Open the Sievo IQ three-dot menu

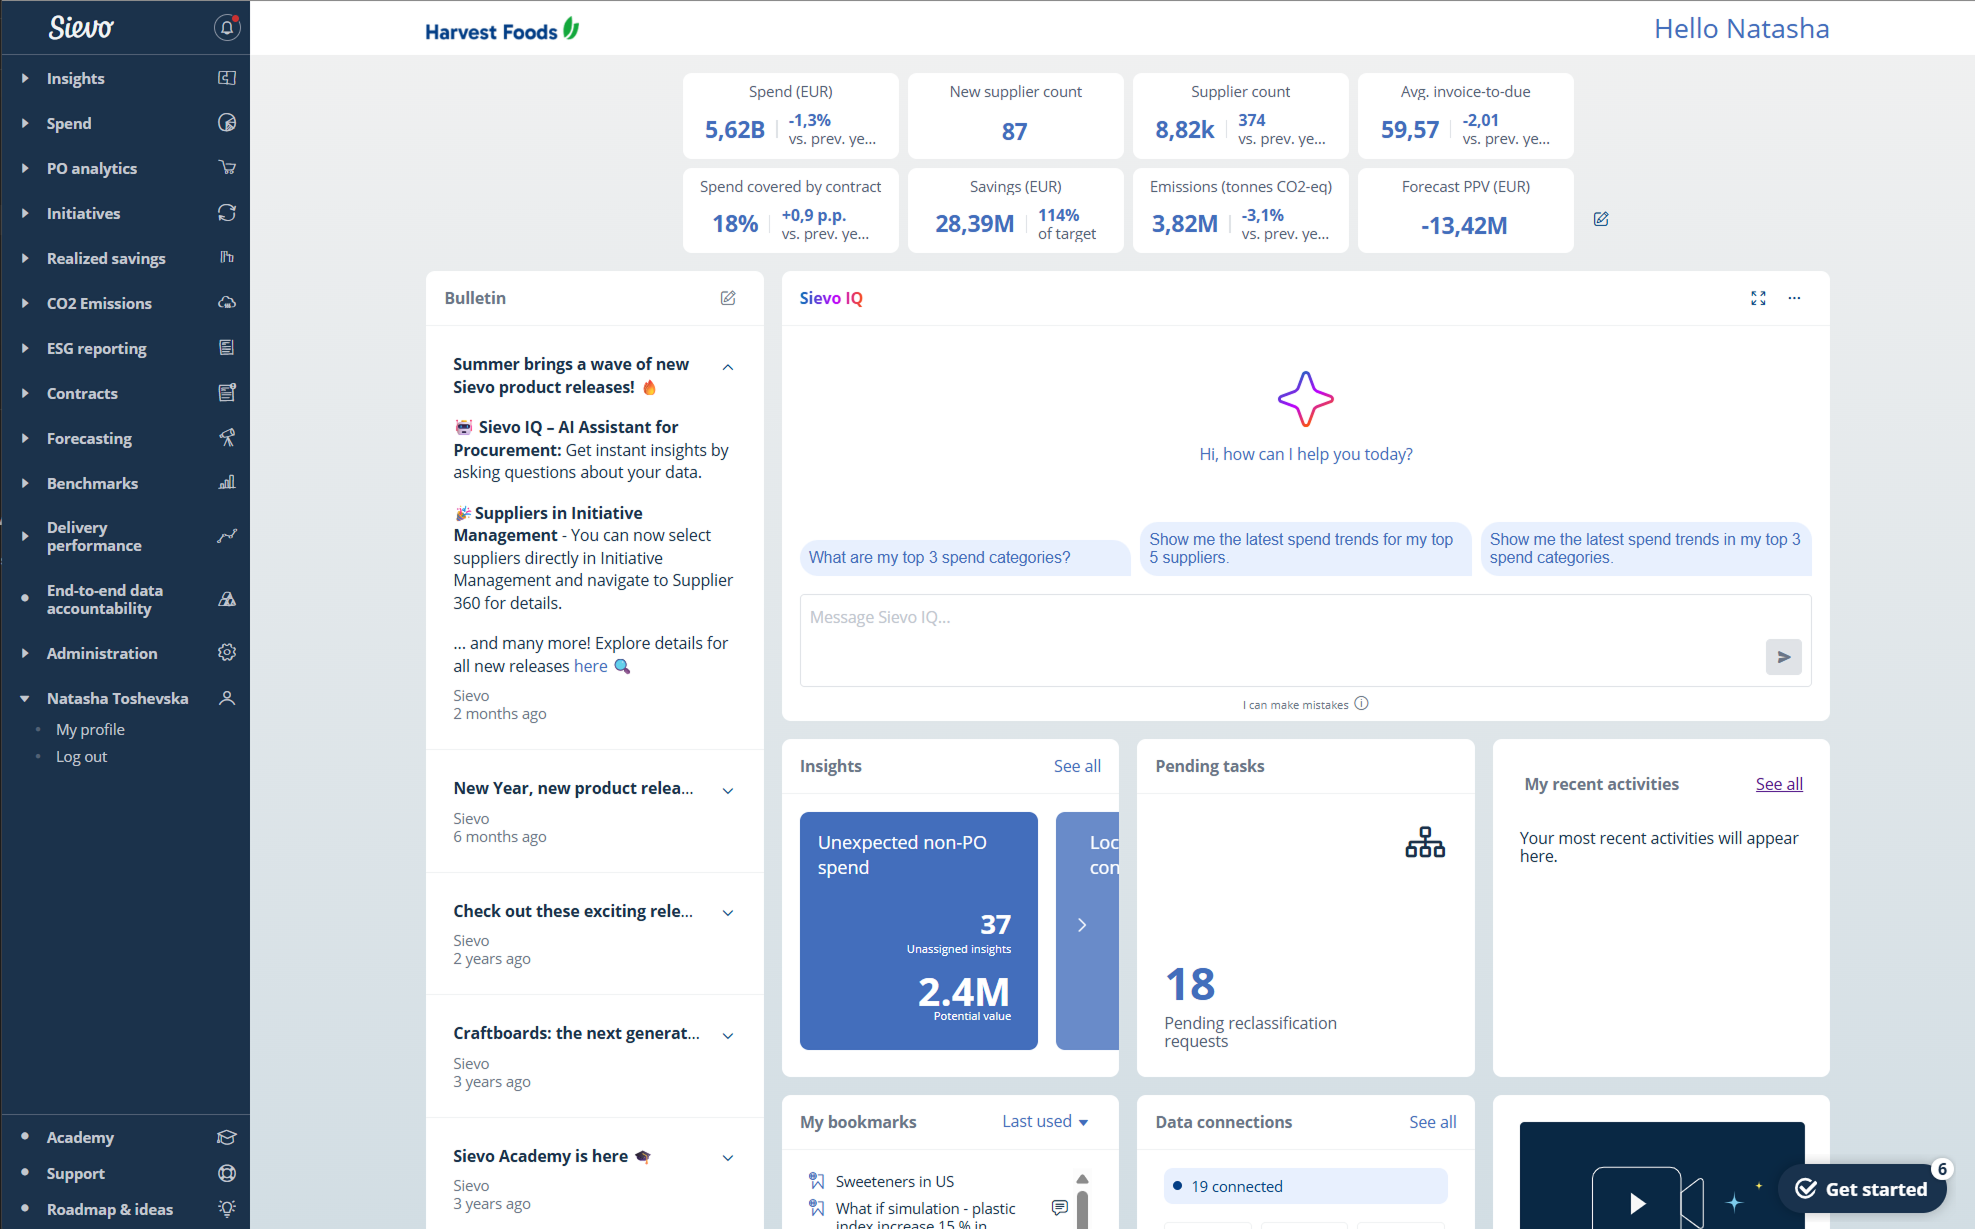click(1794, 298)
